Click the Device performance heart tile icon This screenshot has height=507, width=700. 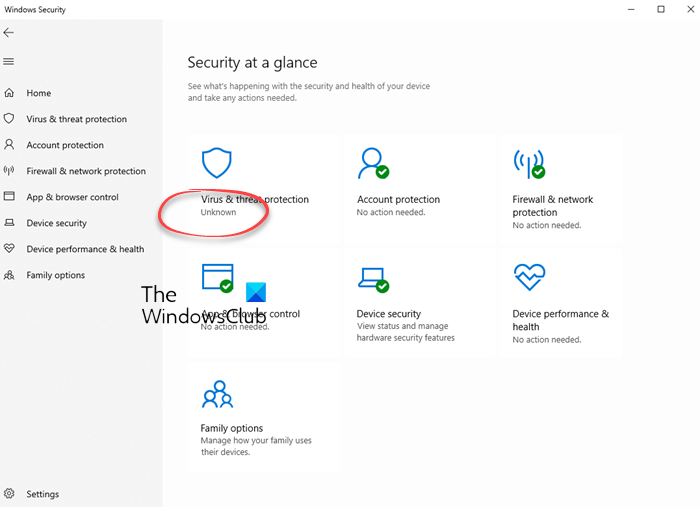[528, 277]
